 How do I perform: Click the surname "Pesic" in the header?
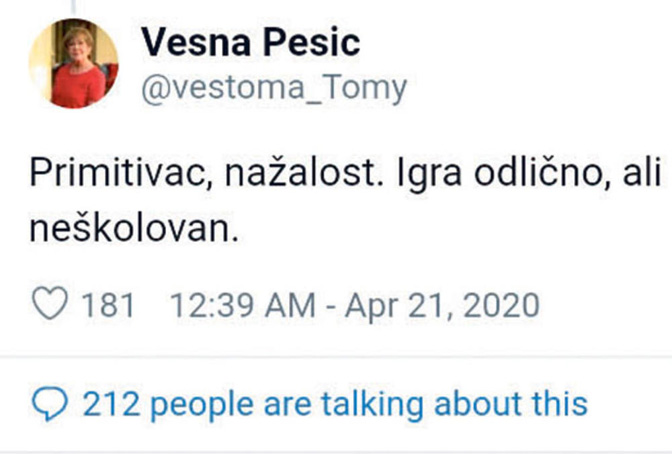[305, 41]
